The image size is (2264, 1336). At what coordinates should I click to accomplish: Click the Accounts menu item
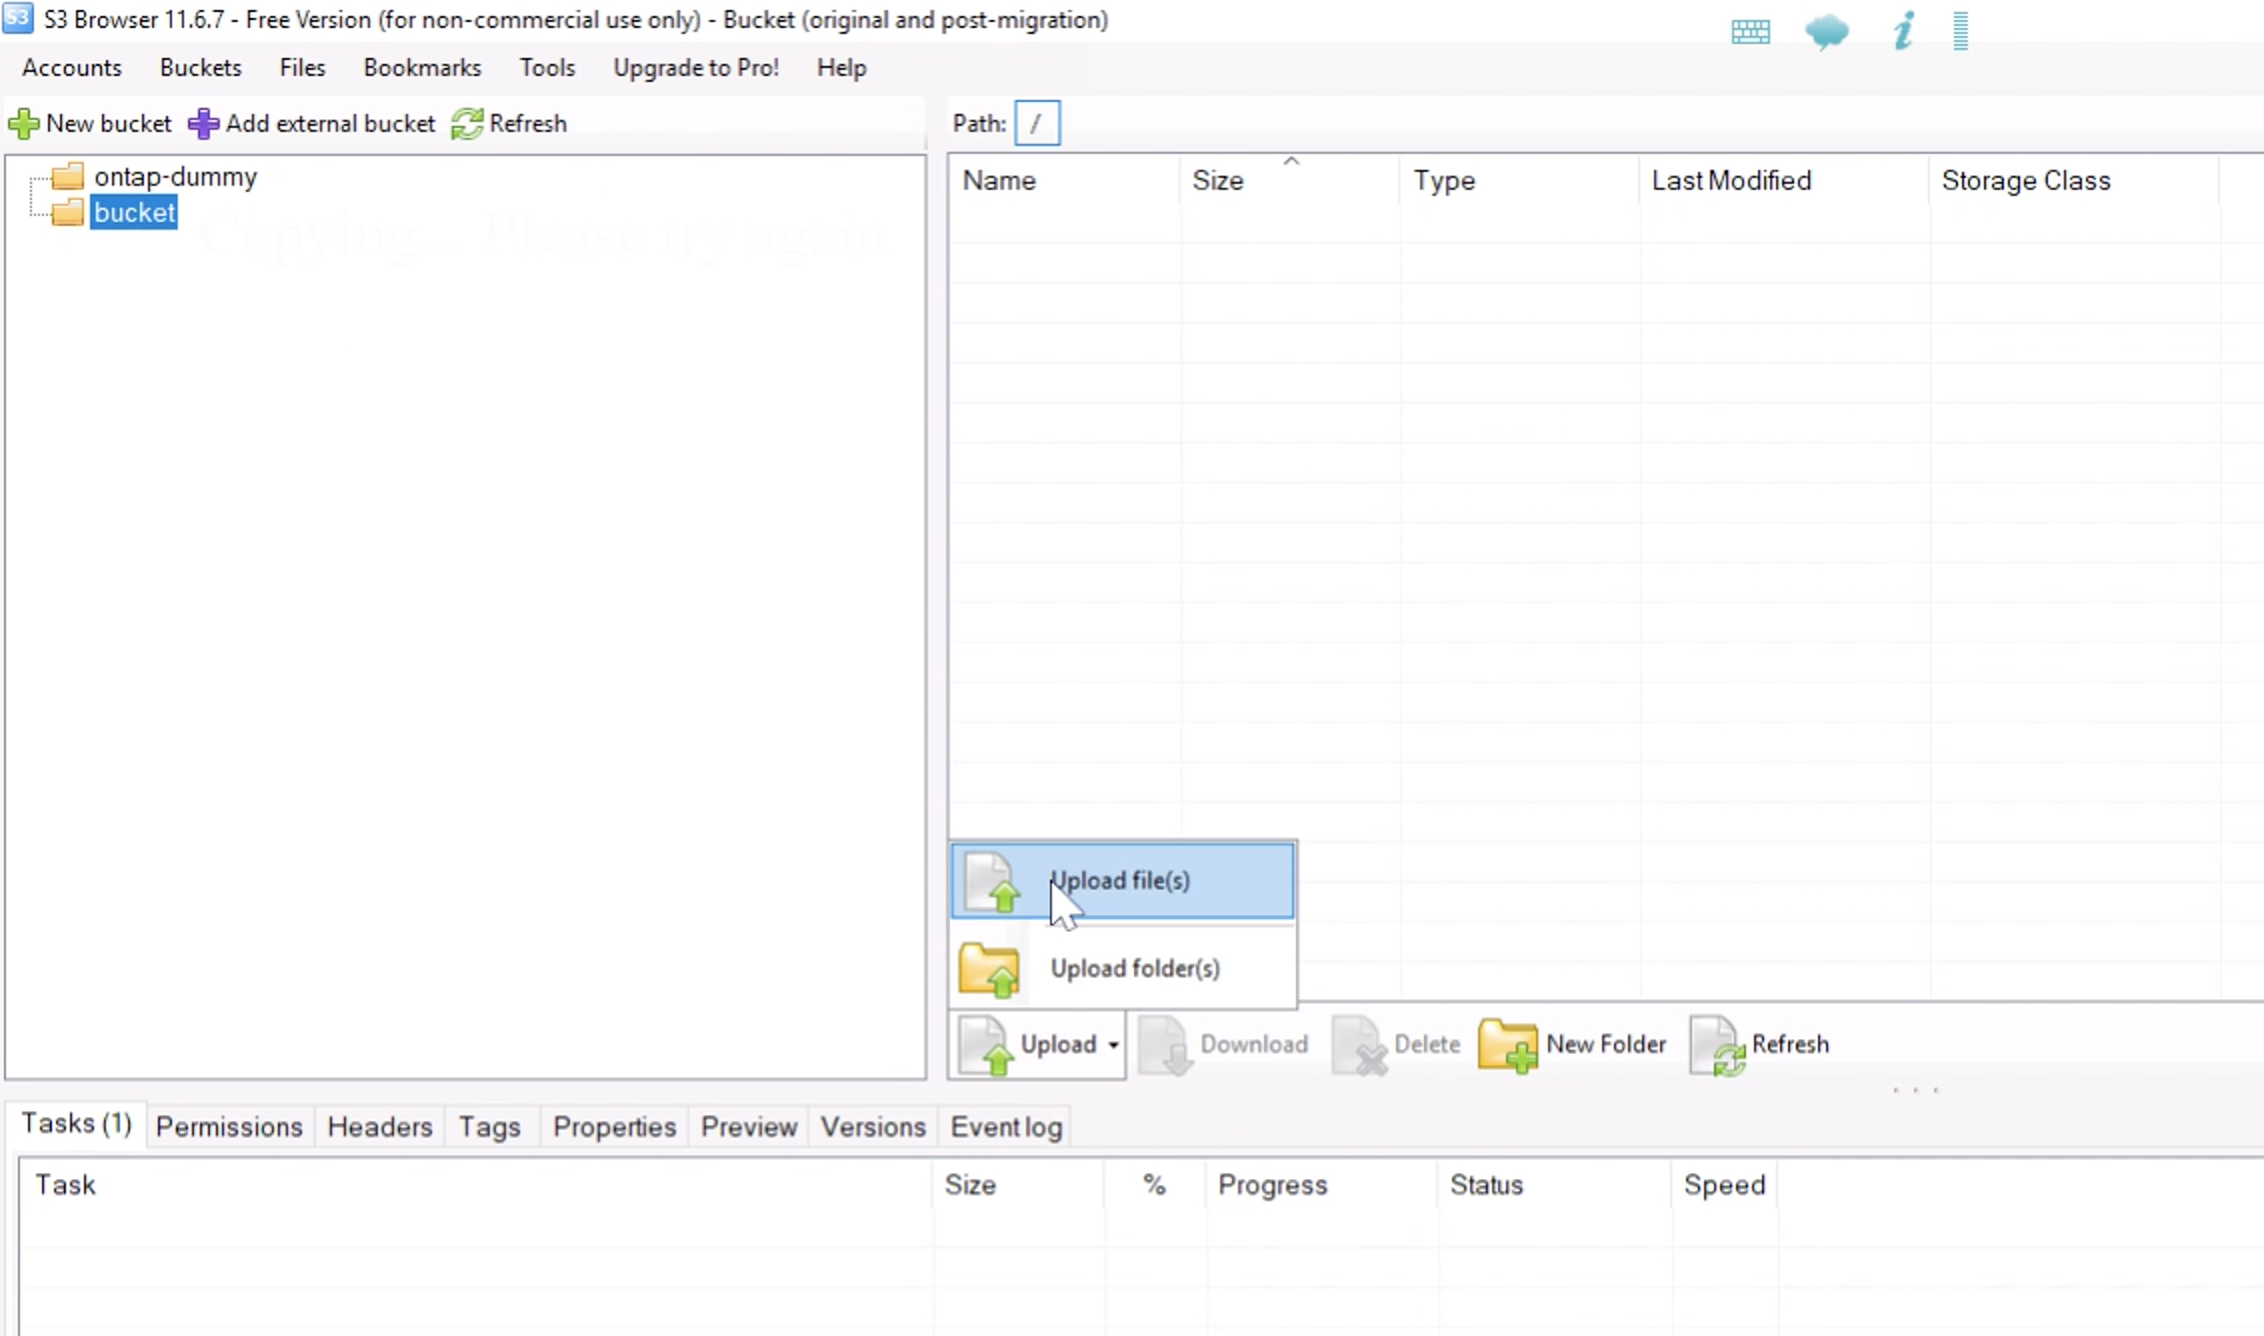pyautogui.click(x=72, y=67)
